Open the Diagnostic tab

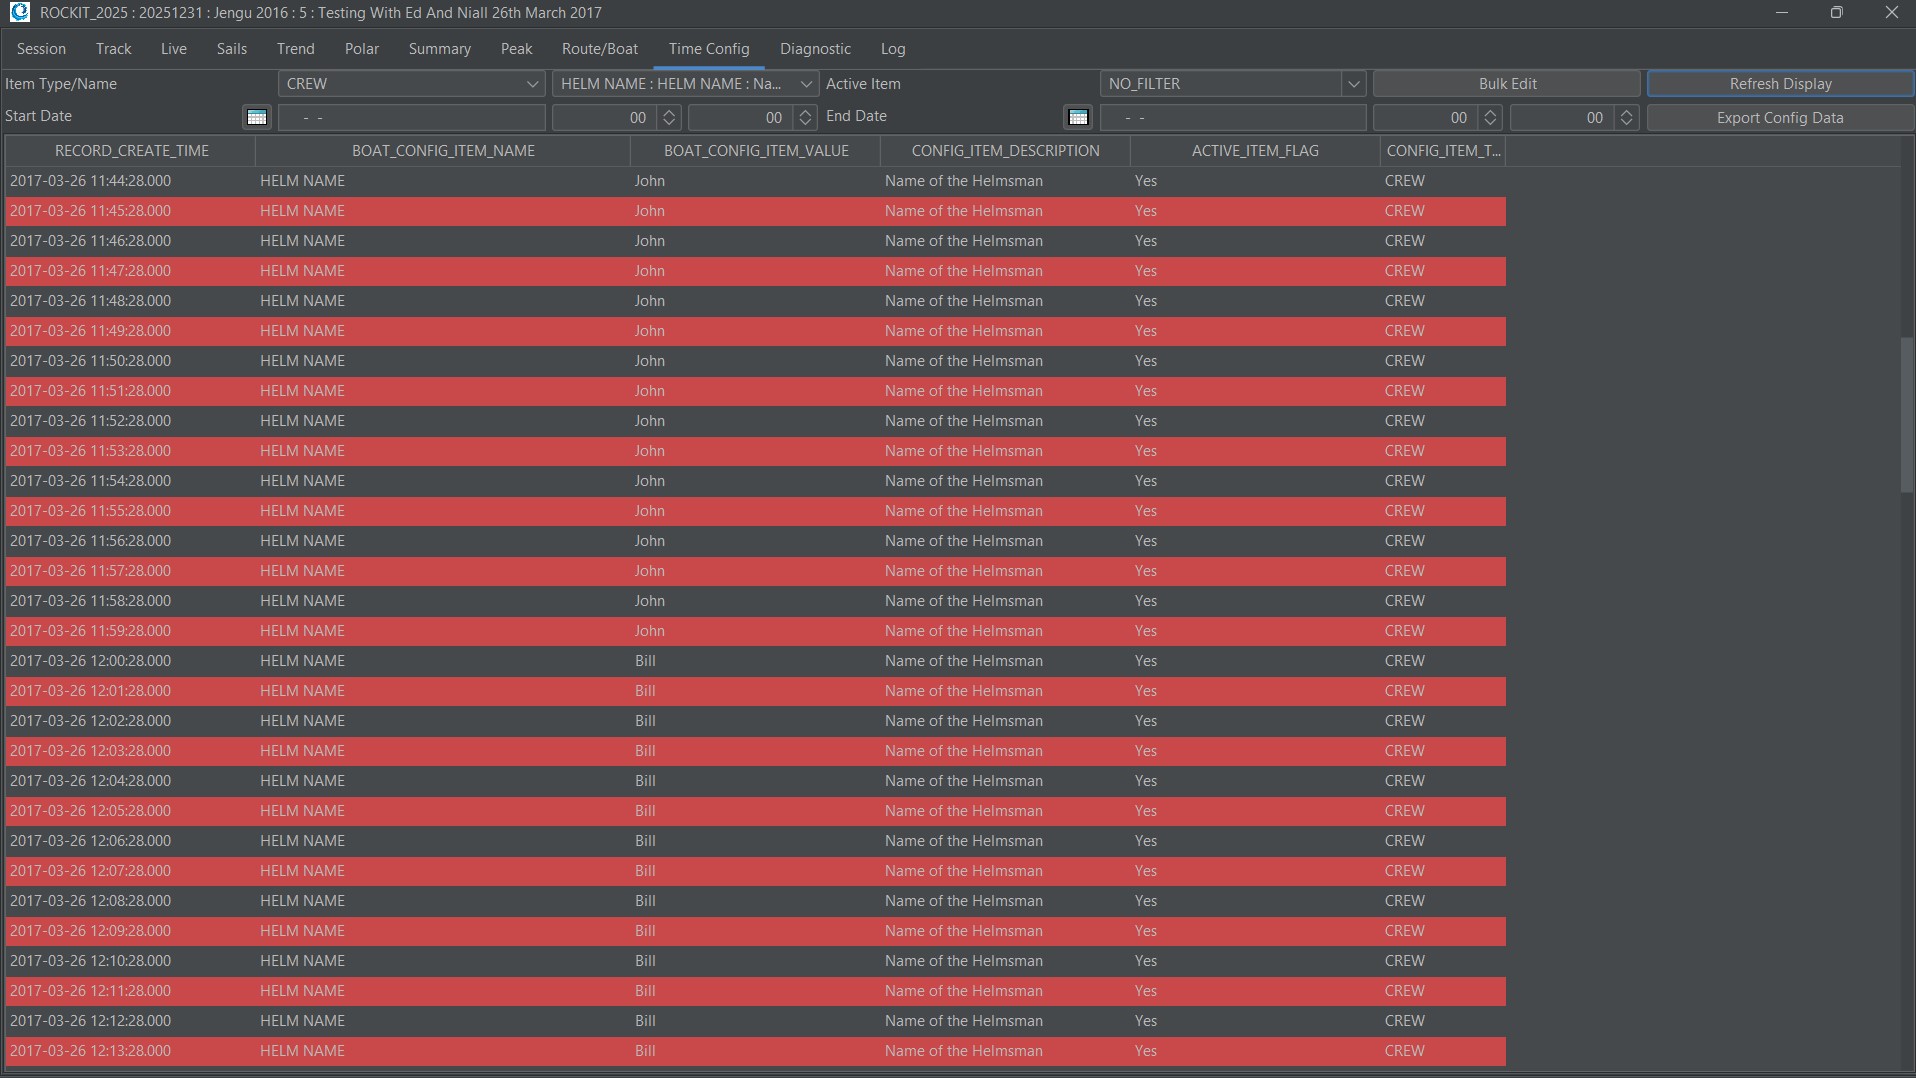[815, 49]
